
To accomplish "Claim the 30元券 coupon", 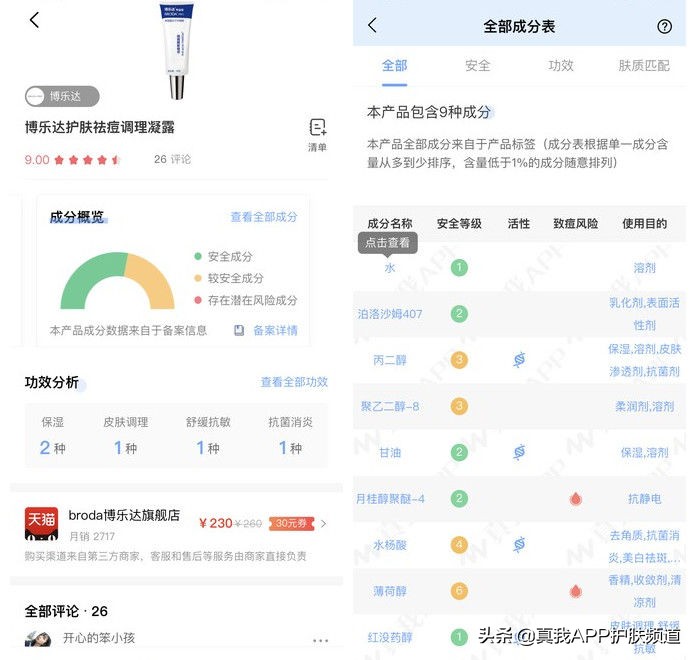I will (x=291, y=524).
